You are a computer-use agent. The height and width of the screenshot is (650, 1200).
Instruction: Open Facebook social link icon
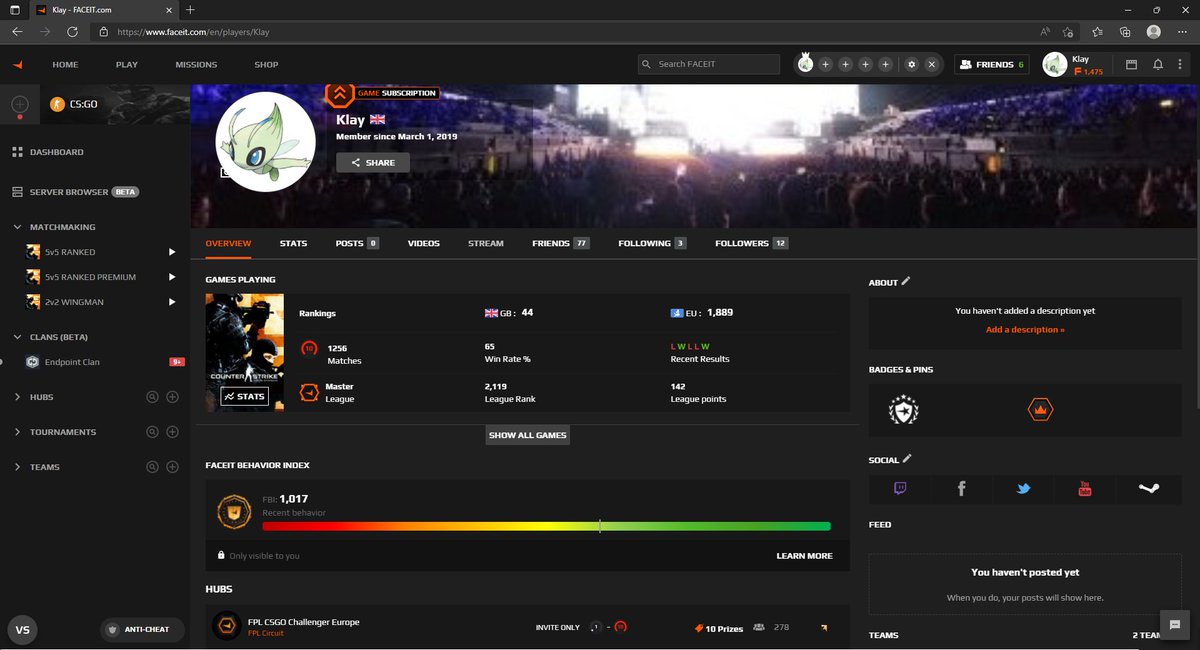click(x=961, y=488)
